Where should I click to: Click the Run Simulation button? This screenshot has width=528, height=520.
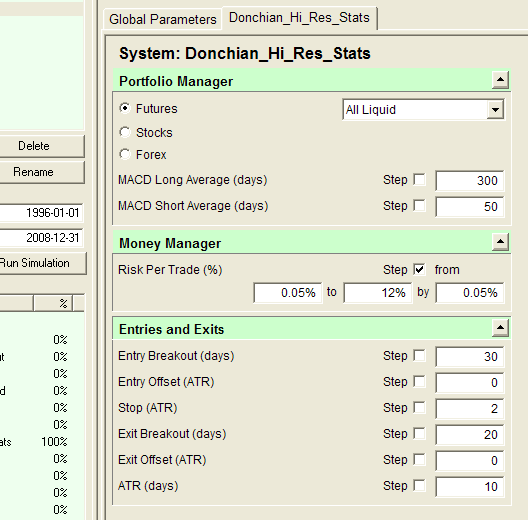tap(42, 263)
